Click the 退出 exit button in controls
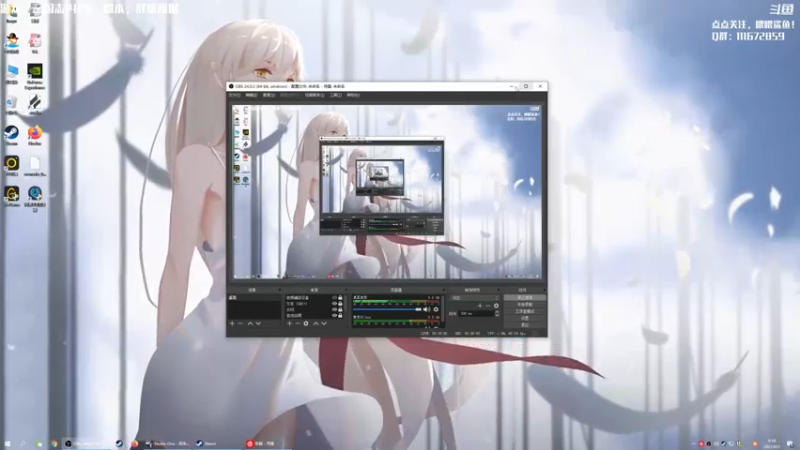Screen dimensions: 800x450 (524, 324)
